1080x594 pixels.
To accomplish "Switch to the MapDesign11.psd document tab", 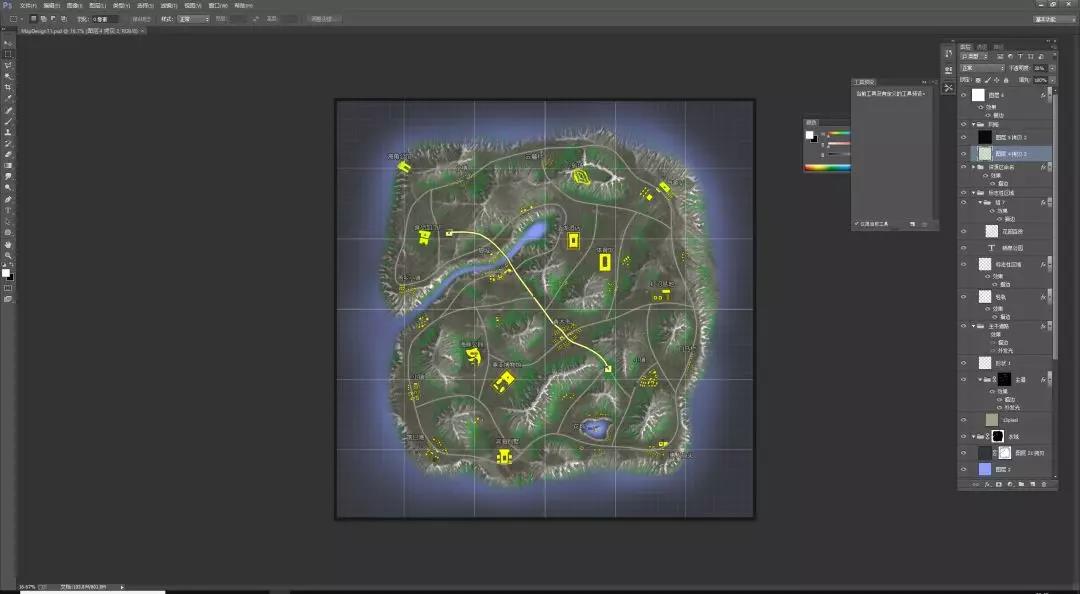I will point(80,31).
